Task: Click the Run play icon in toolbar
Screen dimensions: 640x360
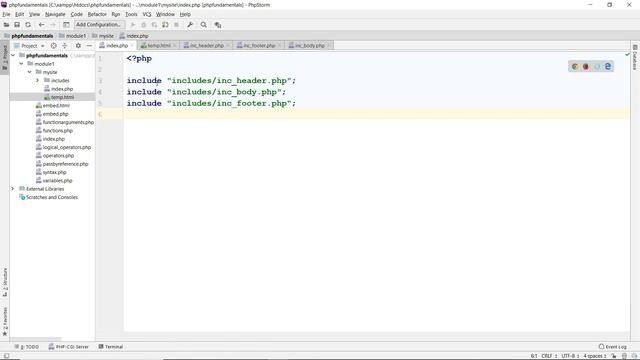Action: 133,25
